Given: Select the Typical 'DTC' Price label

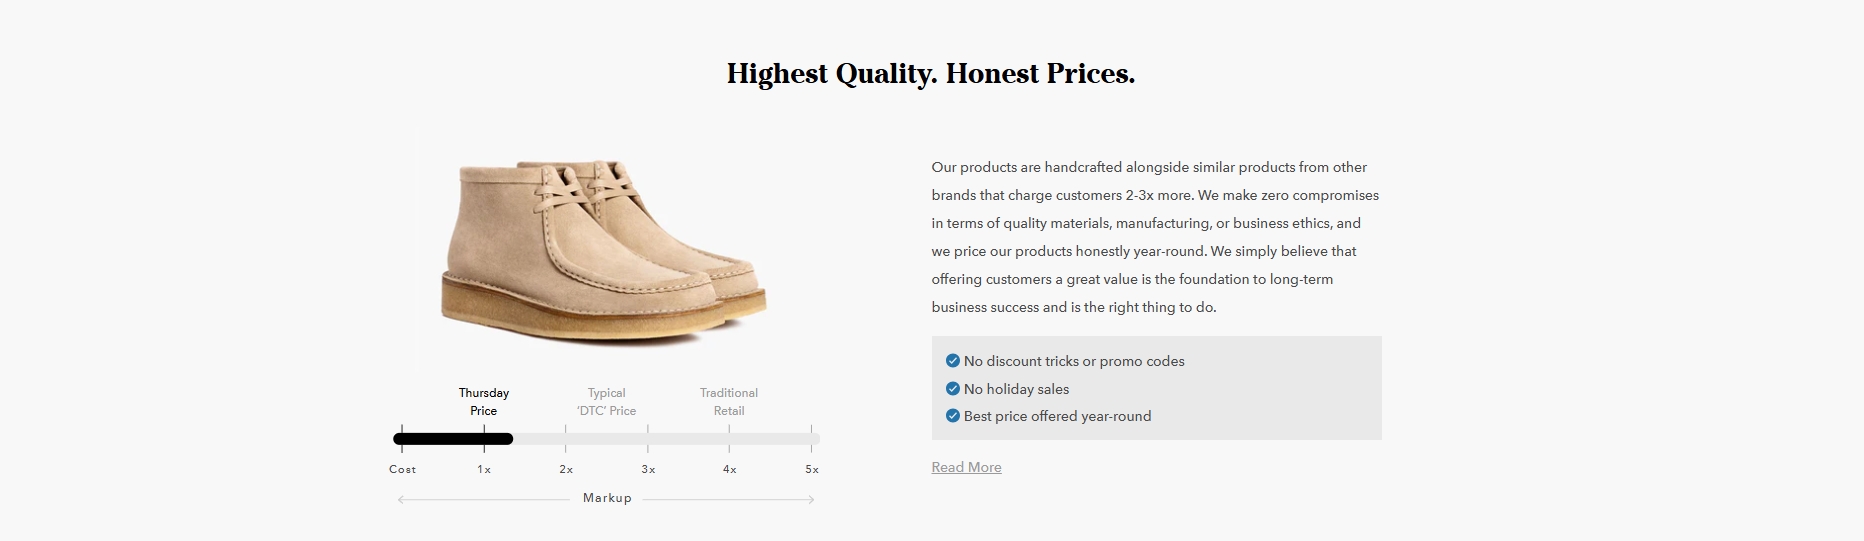Looking at the screenshot, I should point(606,402).
